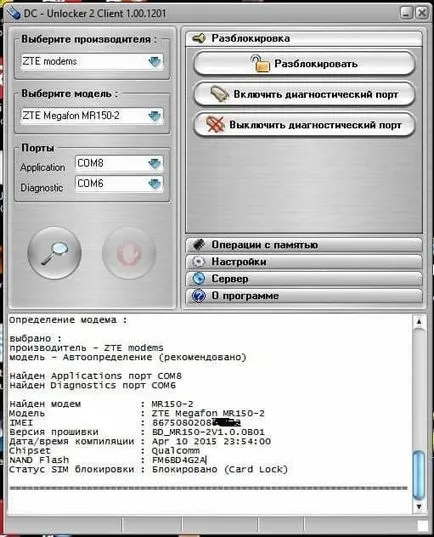Click the log scrollbar down arrow

tap(419, 506)
